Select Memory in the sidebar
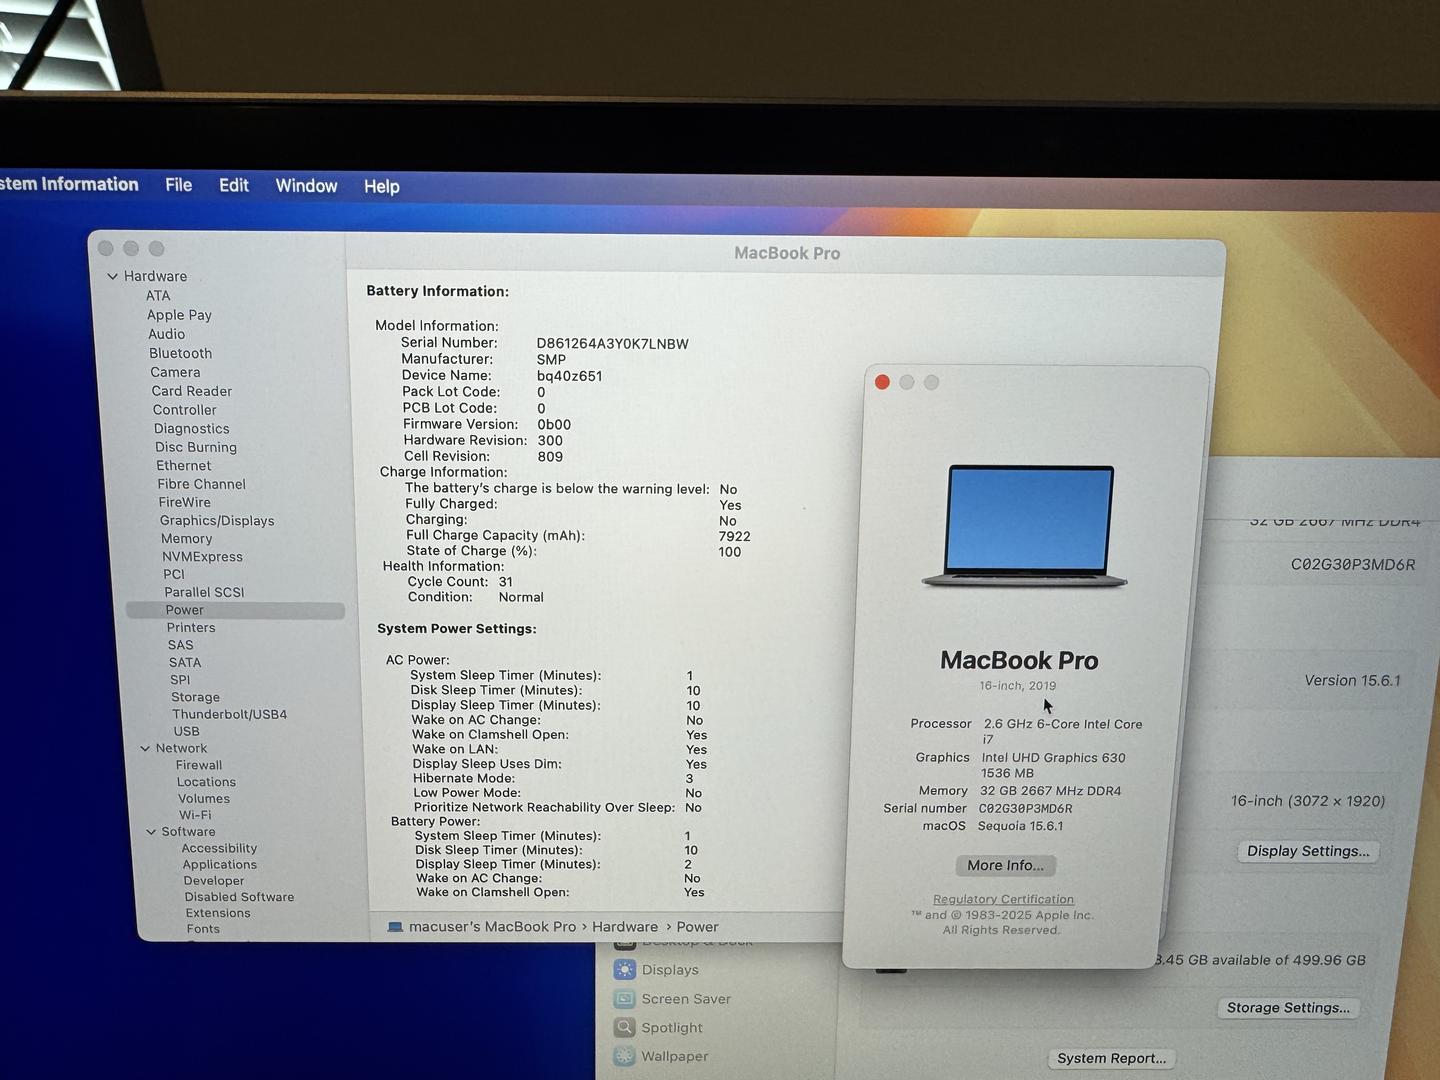The width and height of the screenshot is (1440, 1080). point(186,538)
